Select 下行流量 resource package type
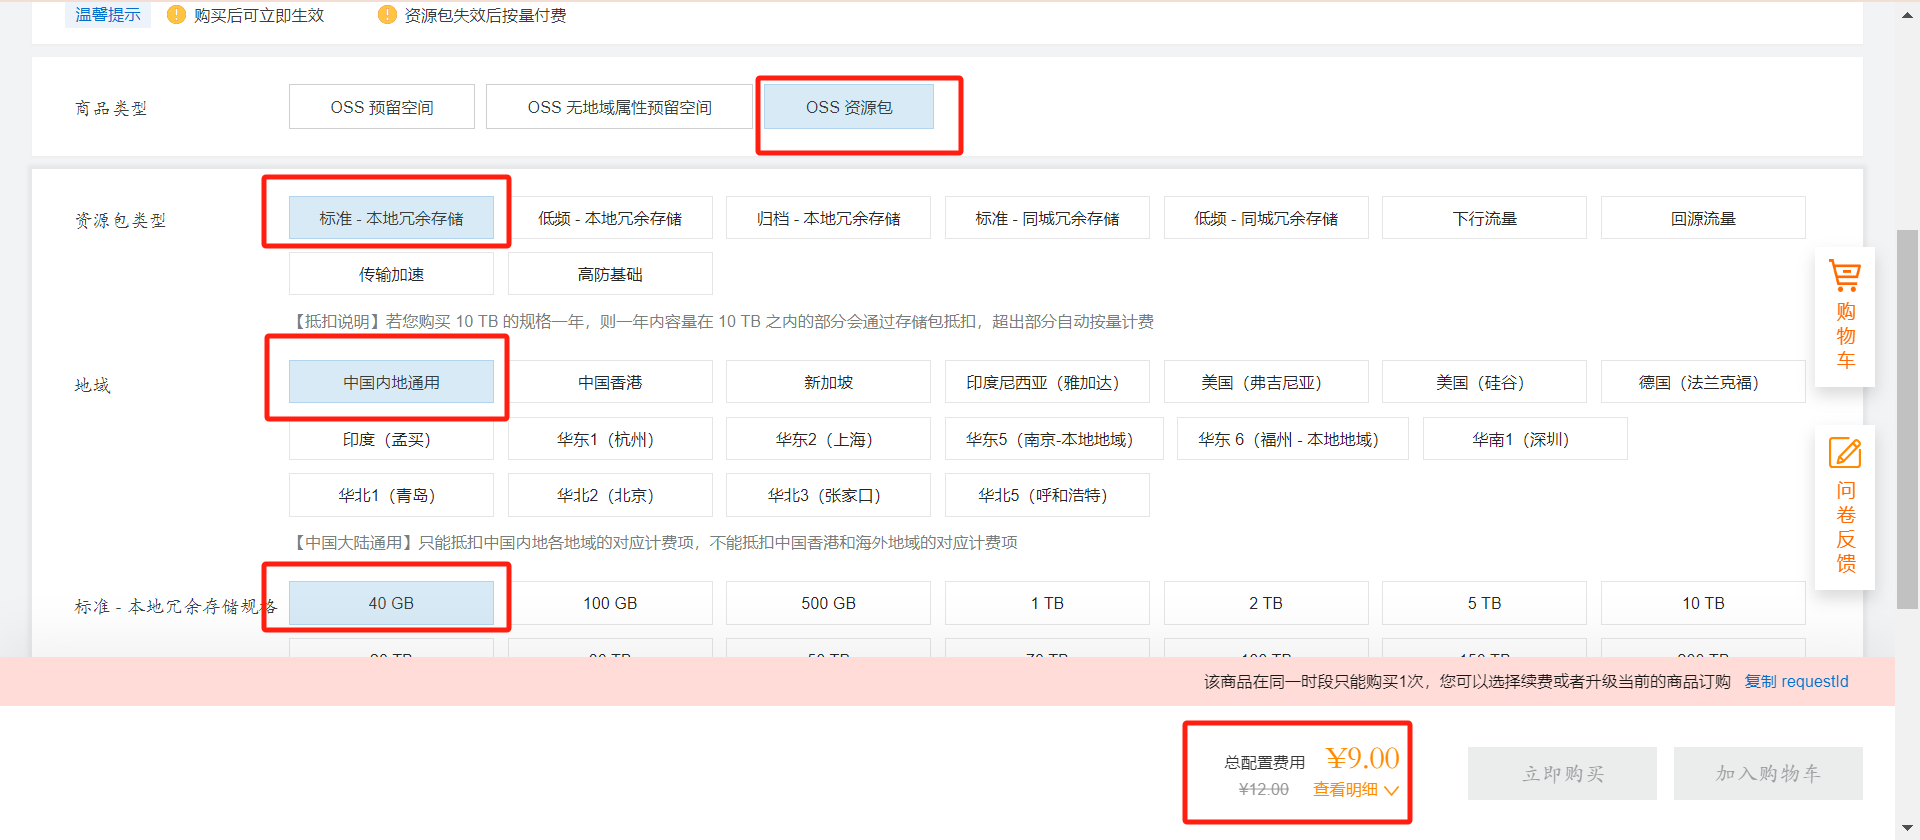This screenshot has height=840, width=1920. (1484, 218)
